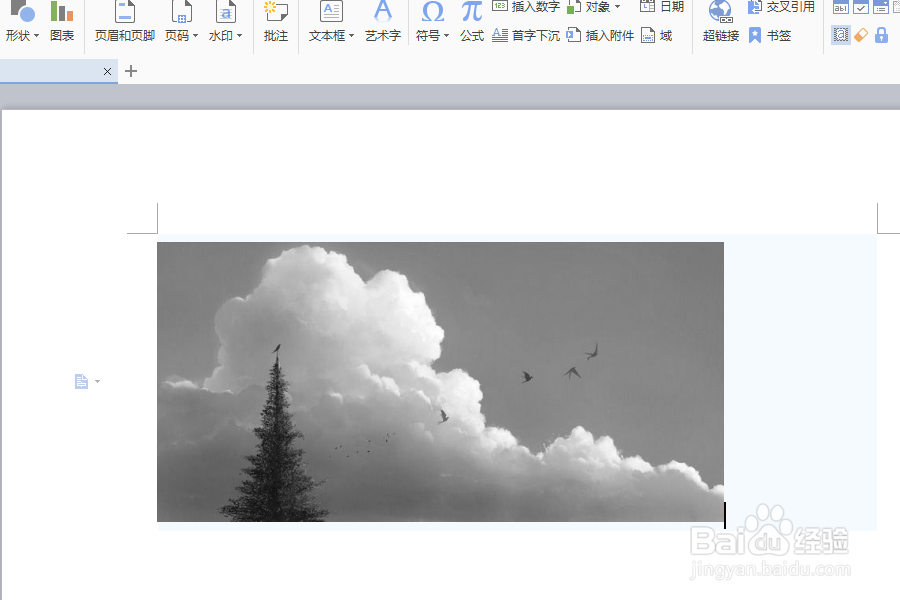Apply 首字下沉 drop cap

pos(526,36)
